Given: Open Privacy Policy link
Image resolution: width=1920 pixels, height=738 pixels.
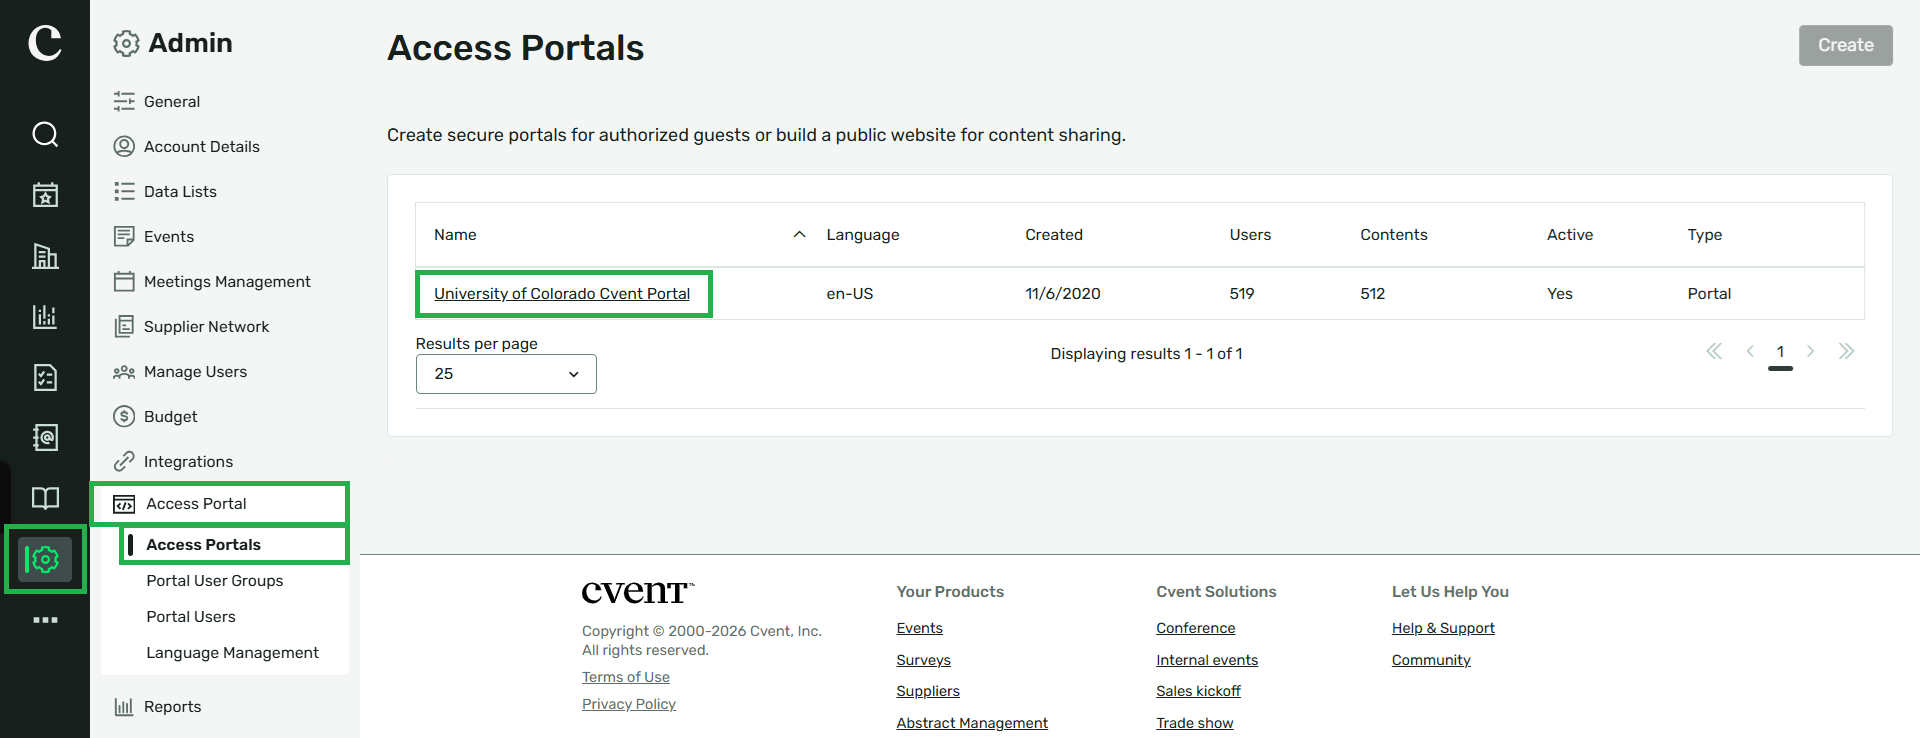Looking at the screenshot, I should pyautogui.click(x=629, y=704).
